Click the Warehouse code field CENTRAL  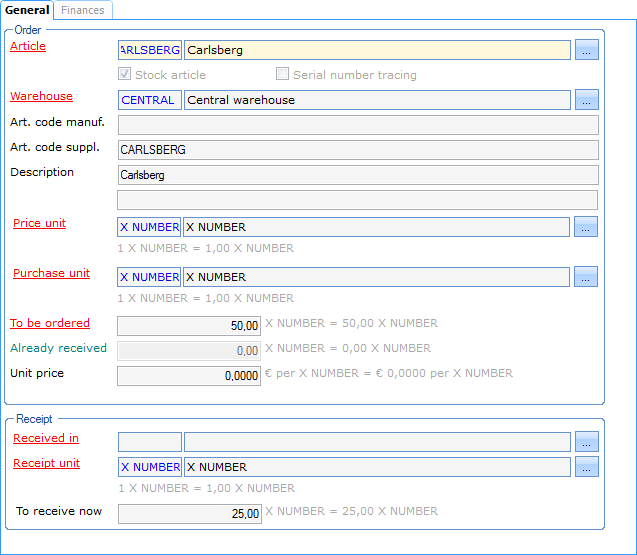click(150, 100)
